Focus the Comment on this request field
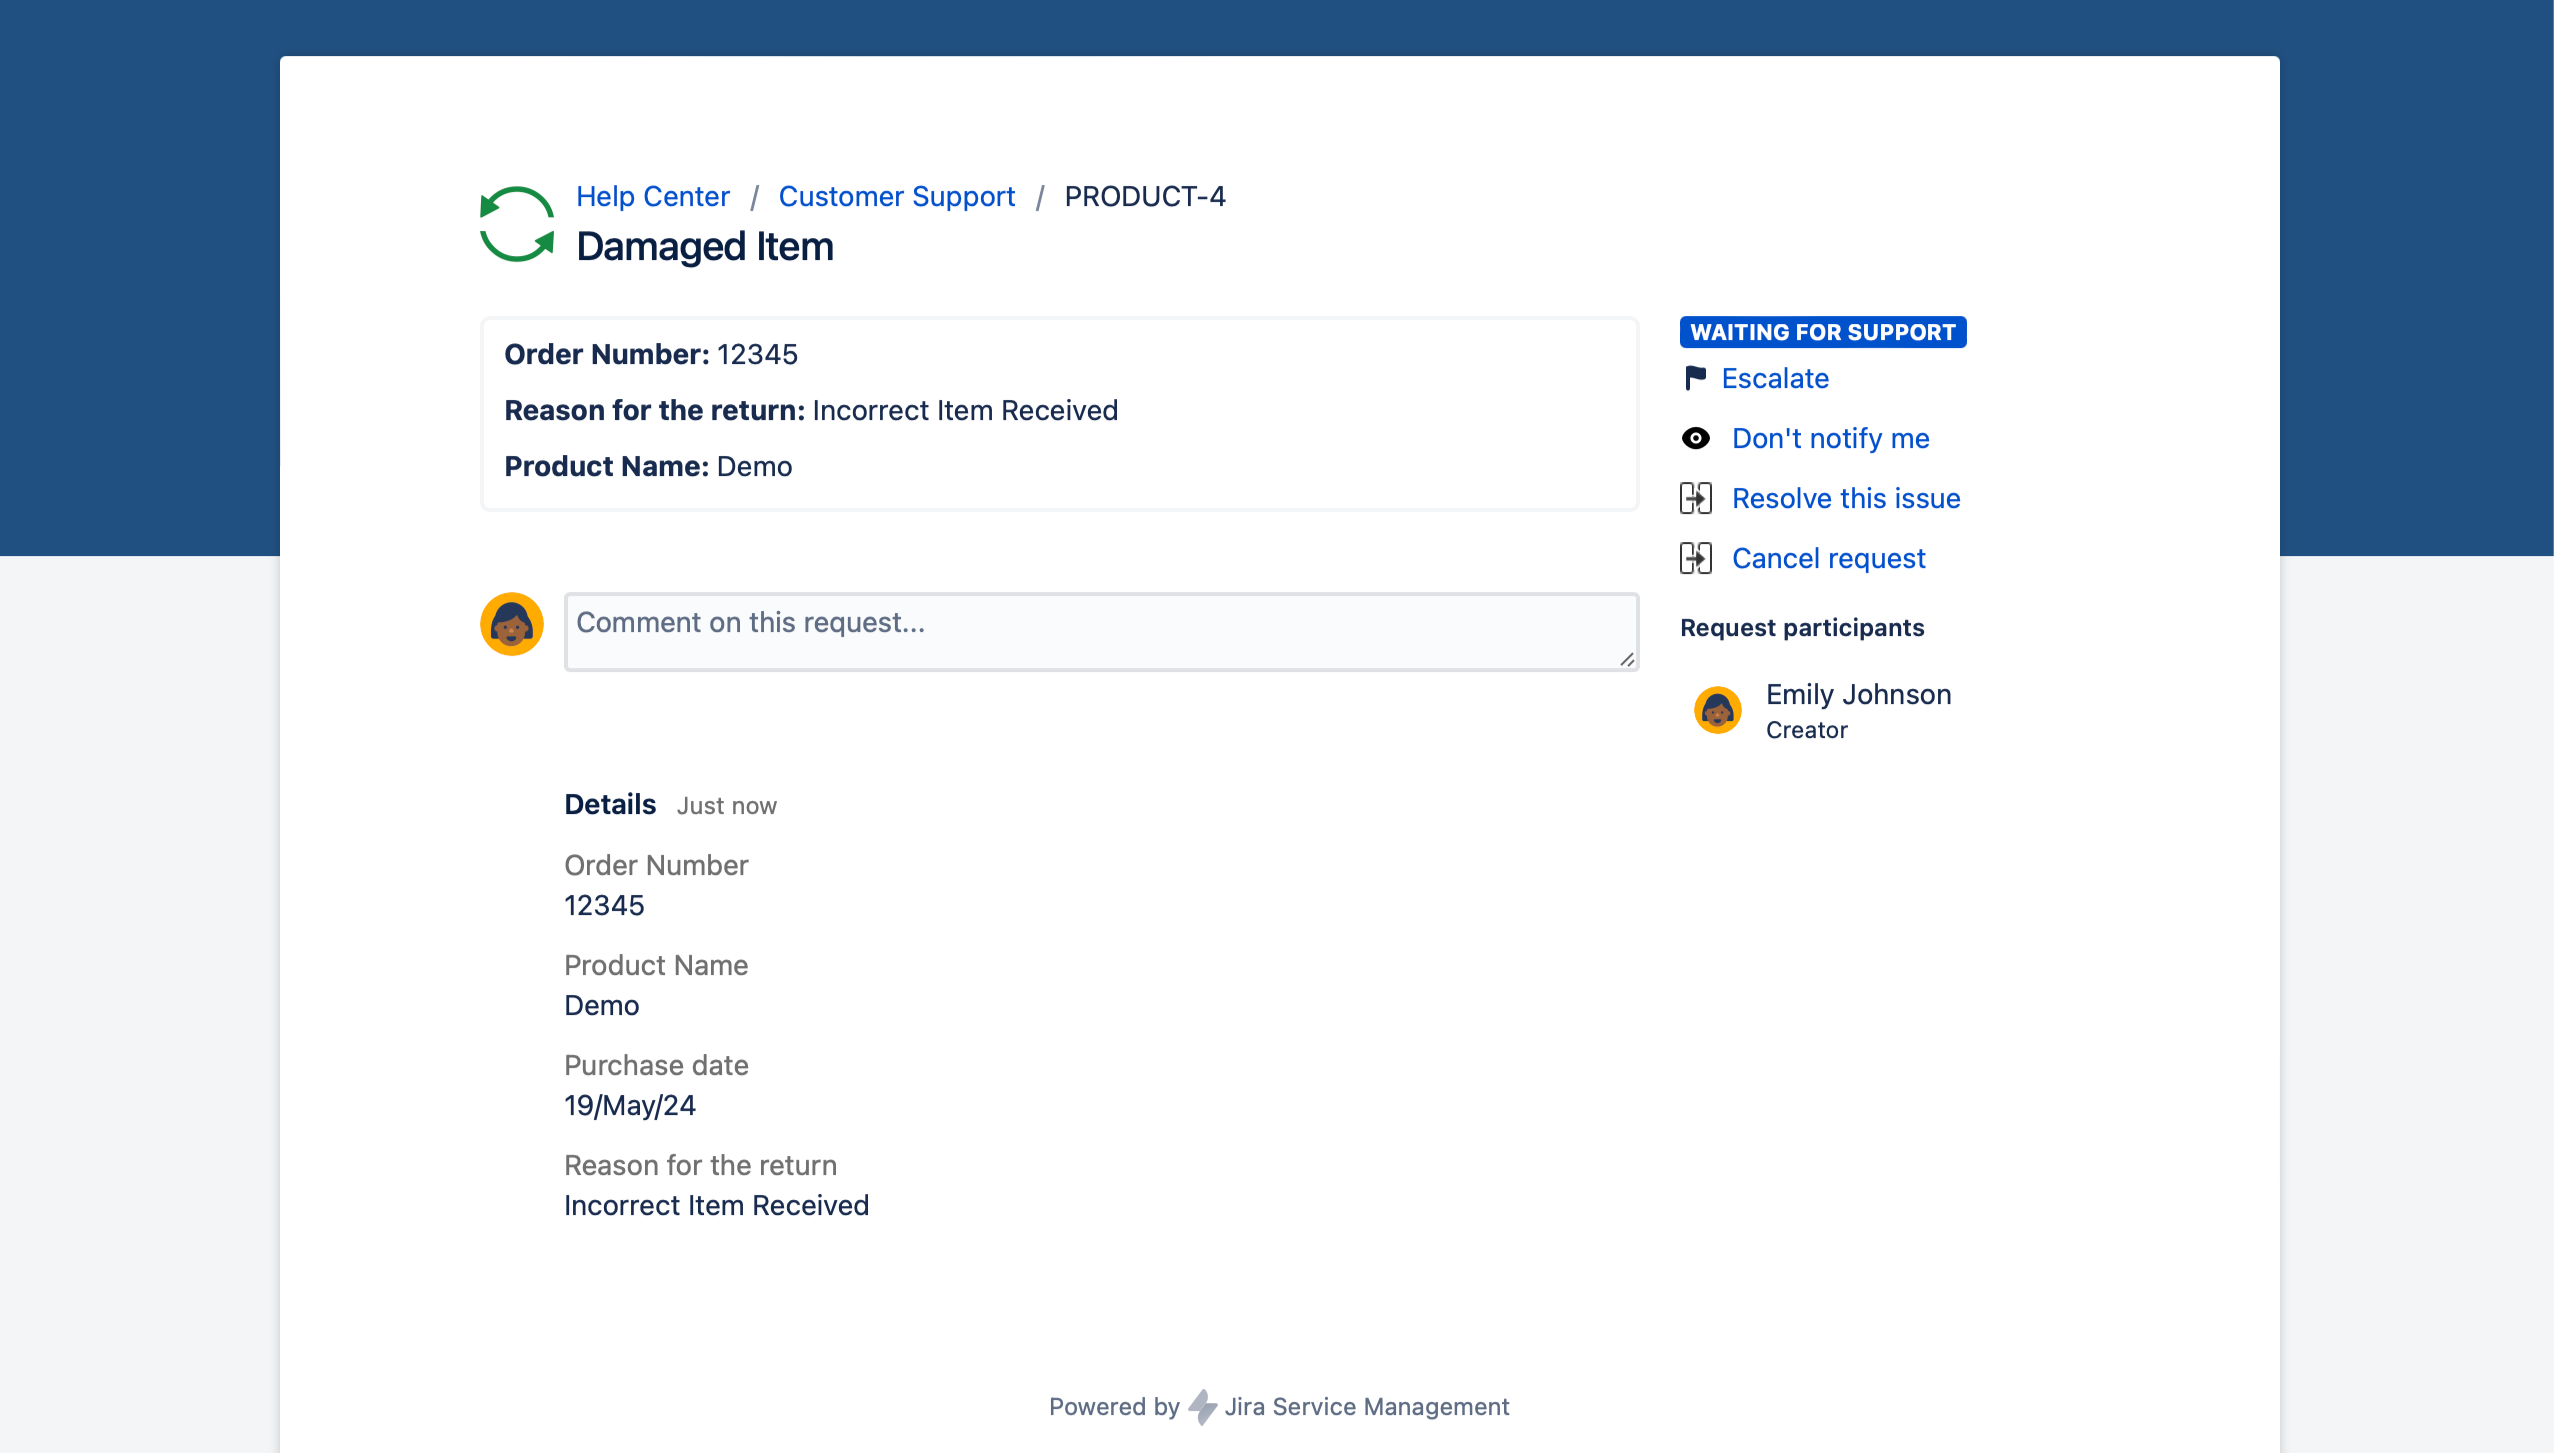This screenshot has height=1453, width=2554. 1100,632
